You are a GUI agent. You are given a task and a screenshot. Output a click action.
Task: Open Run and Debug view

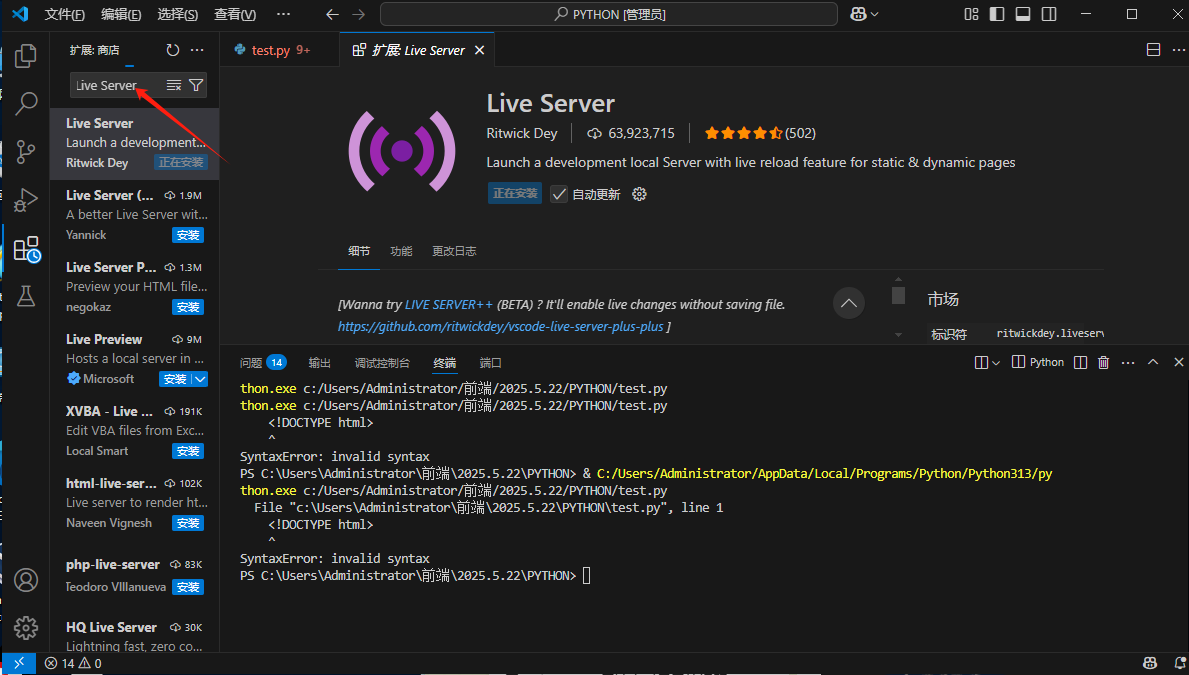point(26,199)
